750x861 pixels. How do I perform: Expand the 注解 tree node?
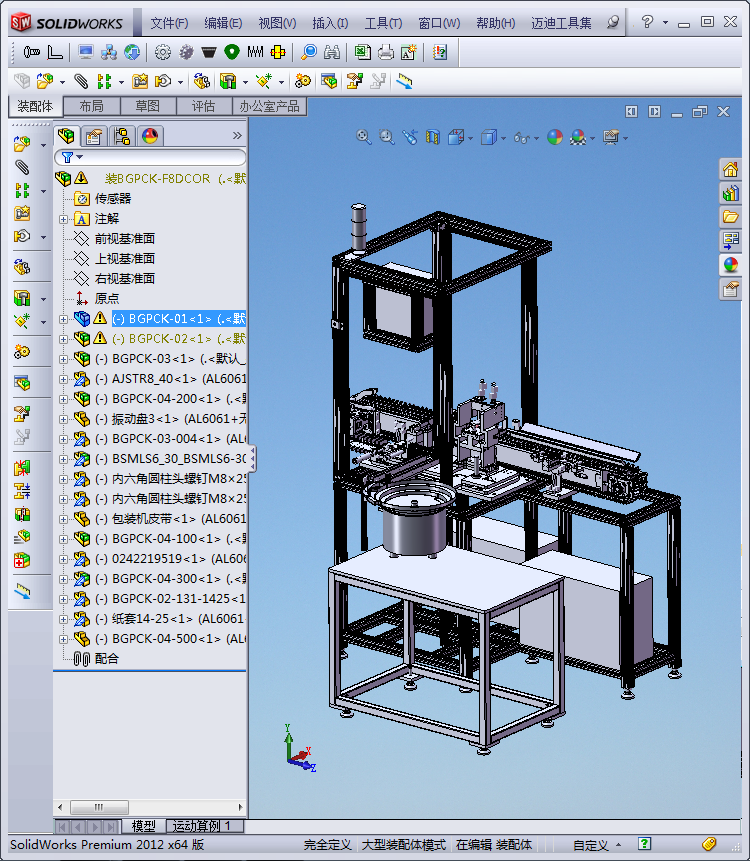(63, 219)
